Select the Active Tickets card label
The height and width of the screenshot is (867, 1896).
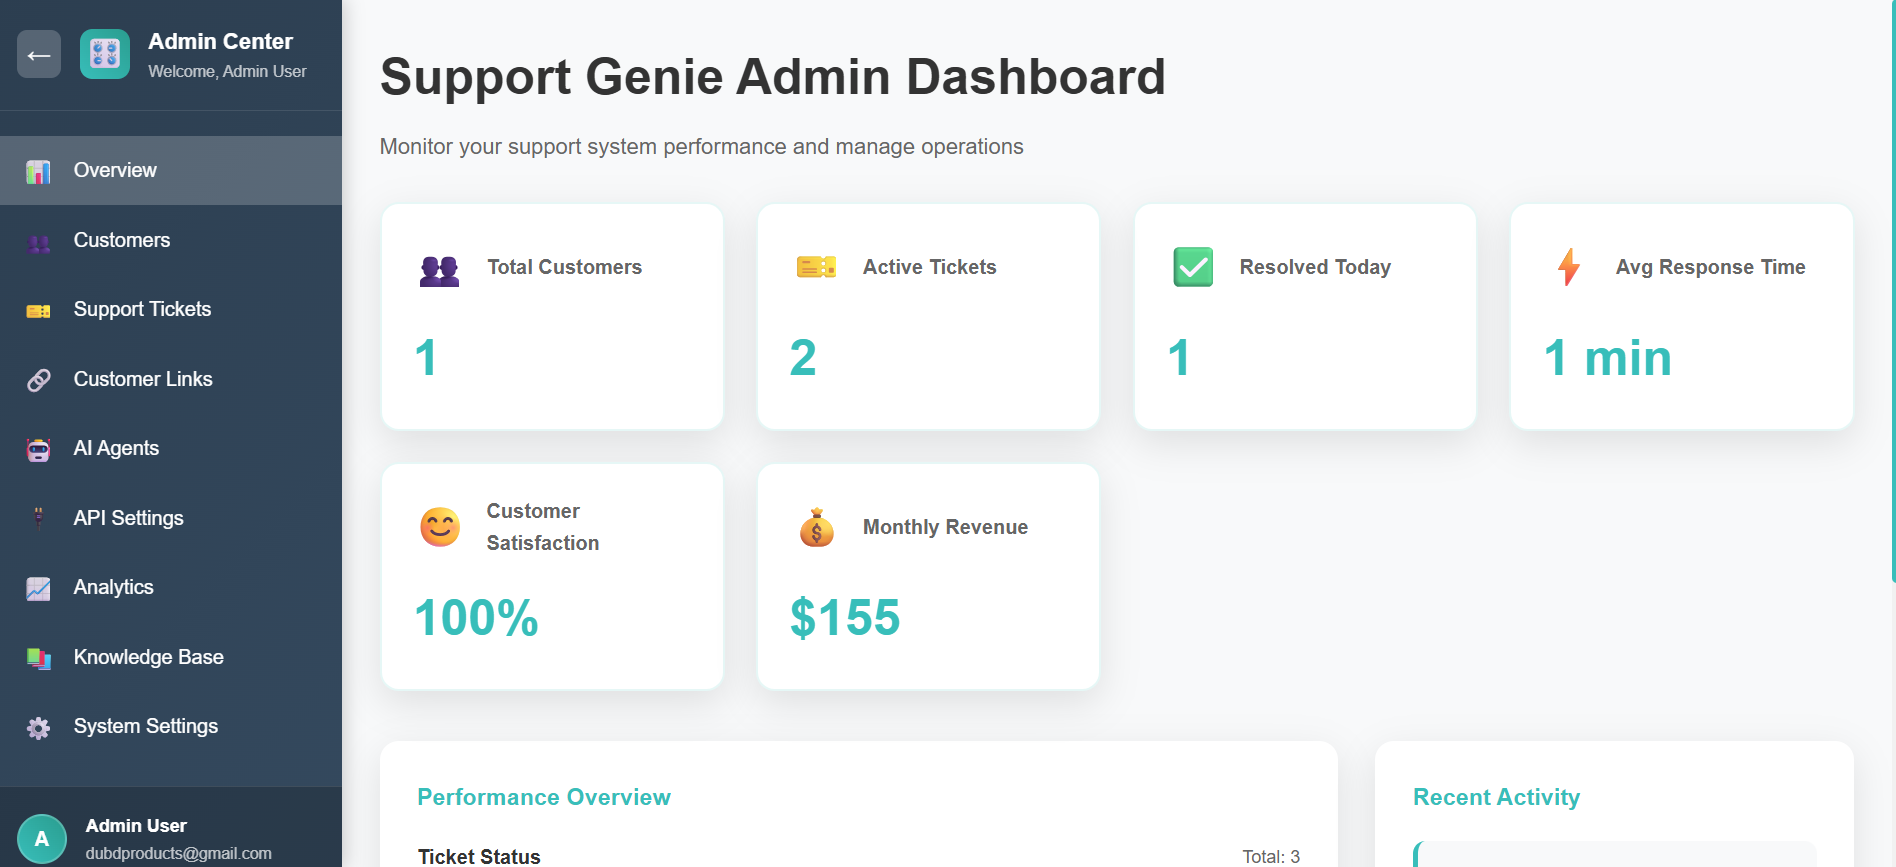pyautogui.click(x=930, y=267)
